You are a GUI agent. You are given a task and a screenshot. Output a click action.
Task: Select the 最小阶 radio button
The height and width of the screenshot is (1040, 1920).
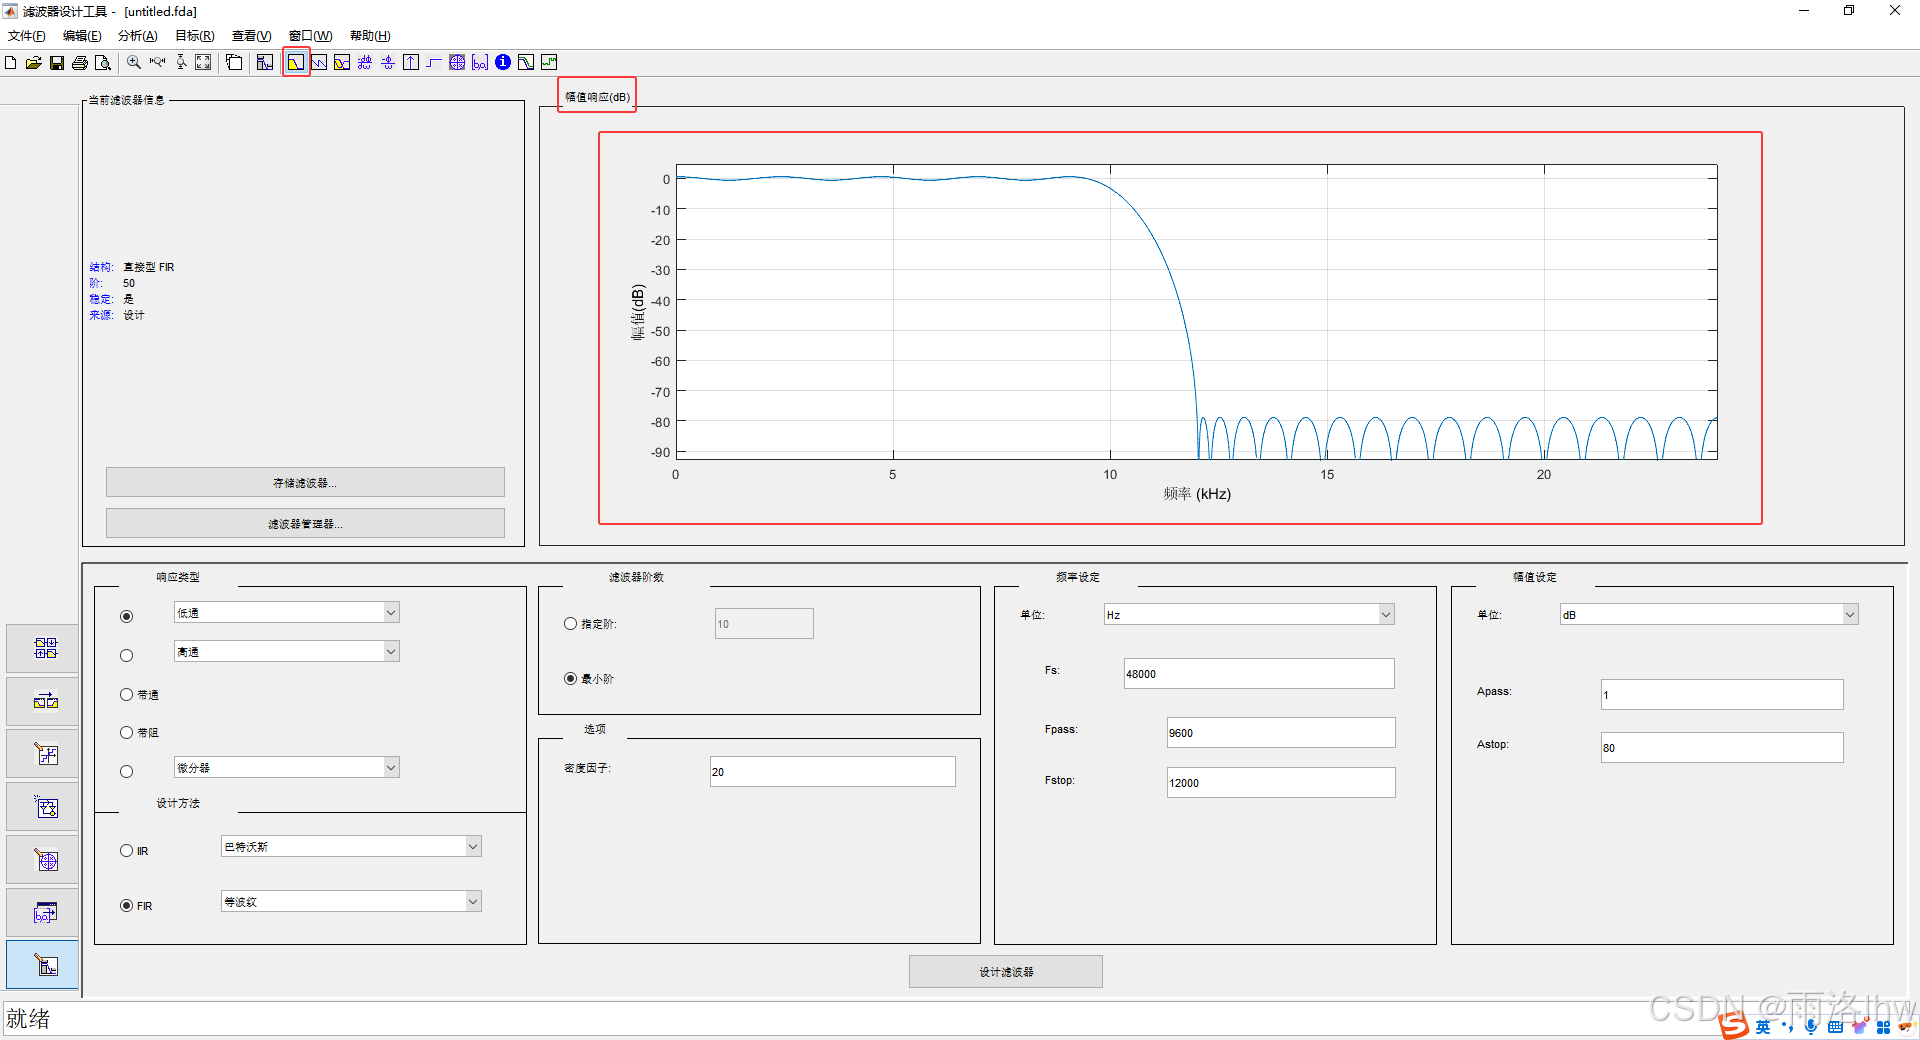click(570, 679)
